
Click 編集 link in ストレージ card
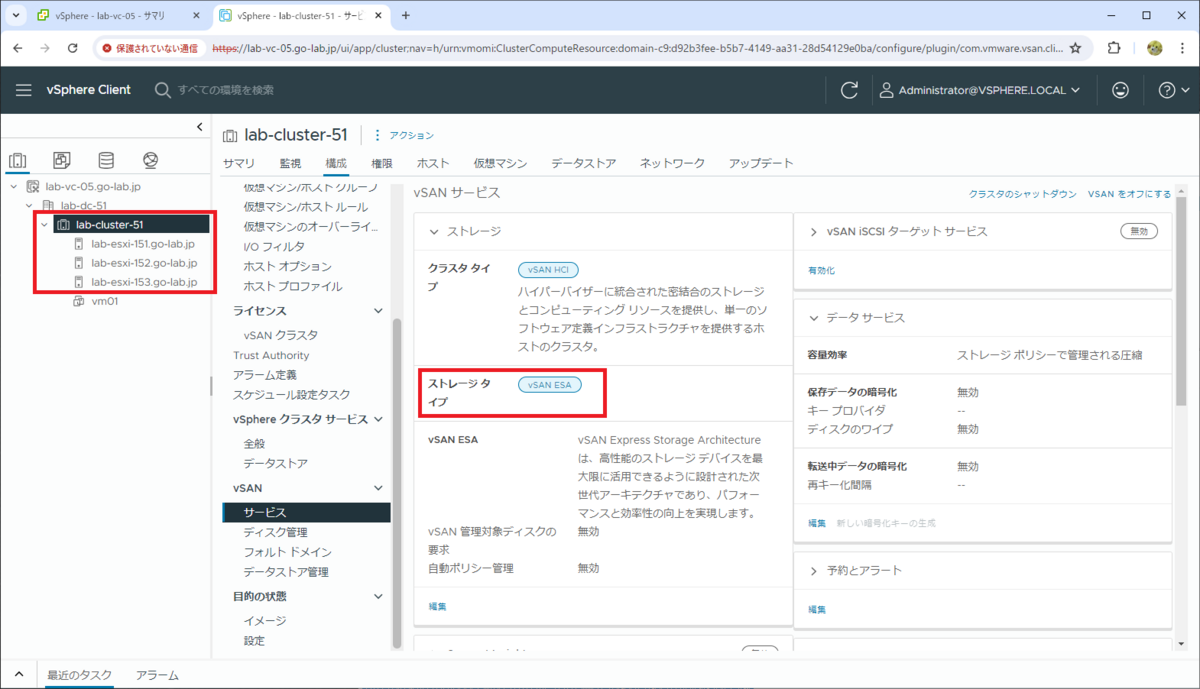point(438,606)
